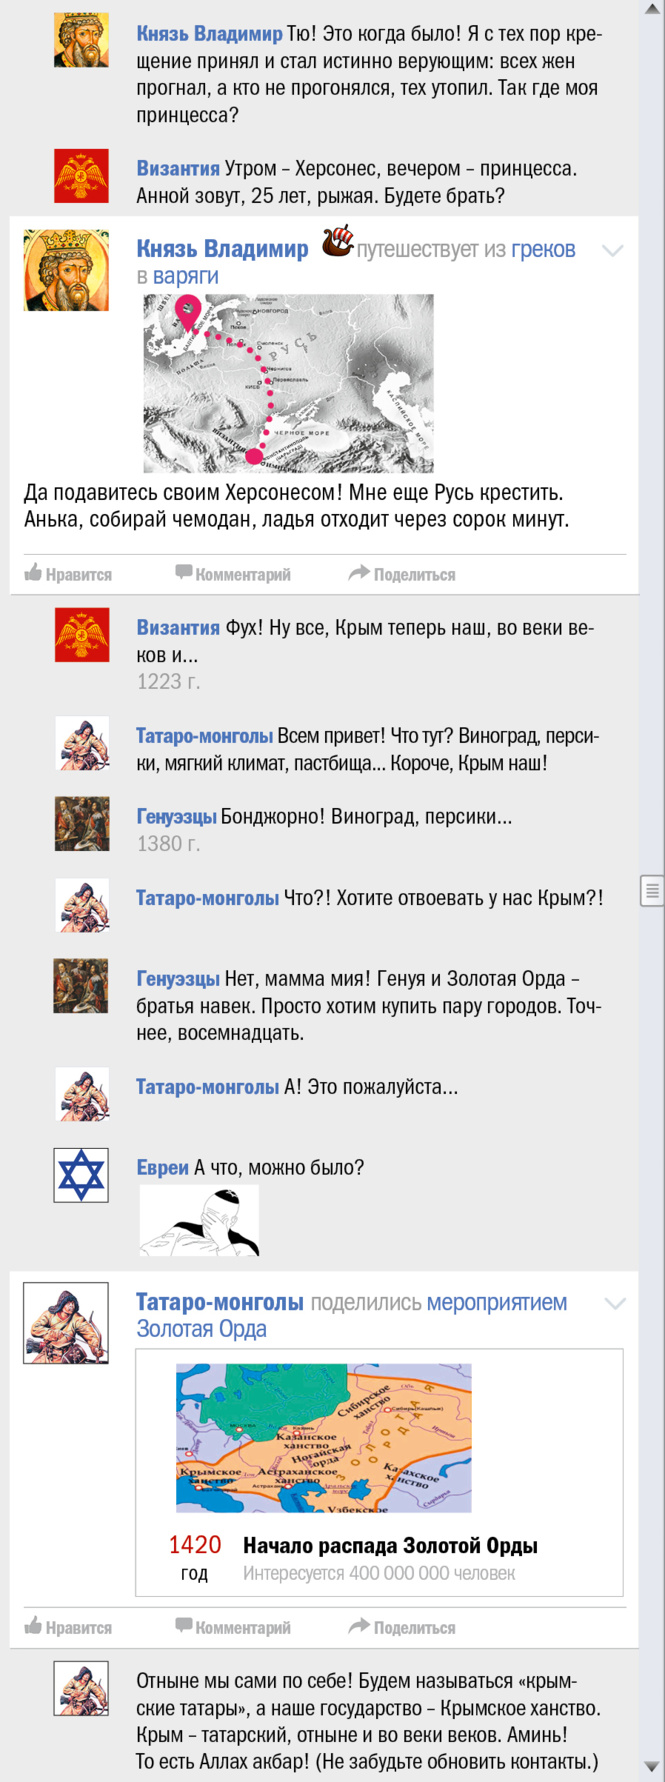Expand options chevron on Татаро-монголы post
This screenshot has width=665, height=1782.
pos(615,1304)
